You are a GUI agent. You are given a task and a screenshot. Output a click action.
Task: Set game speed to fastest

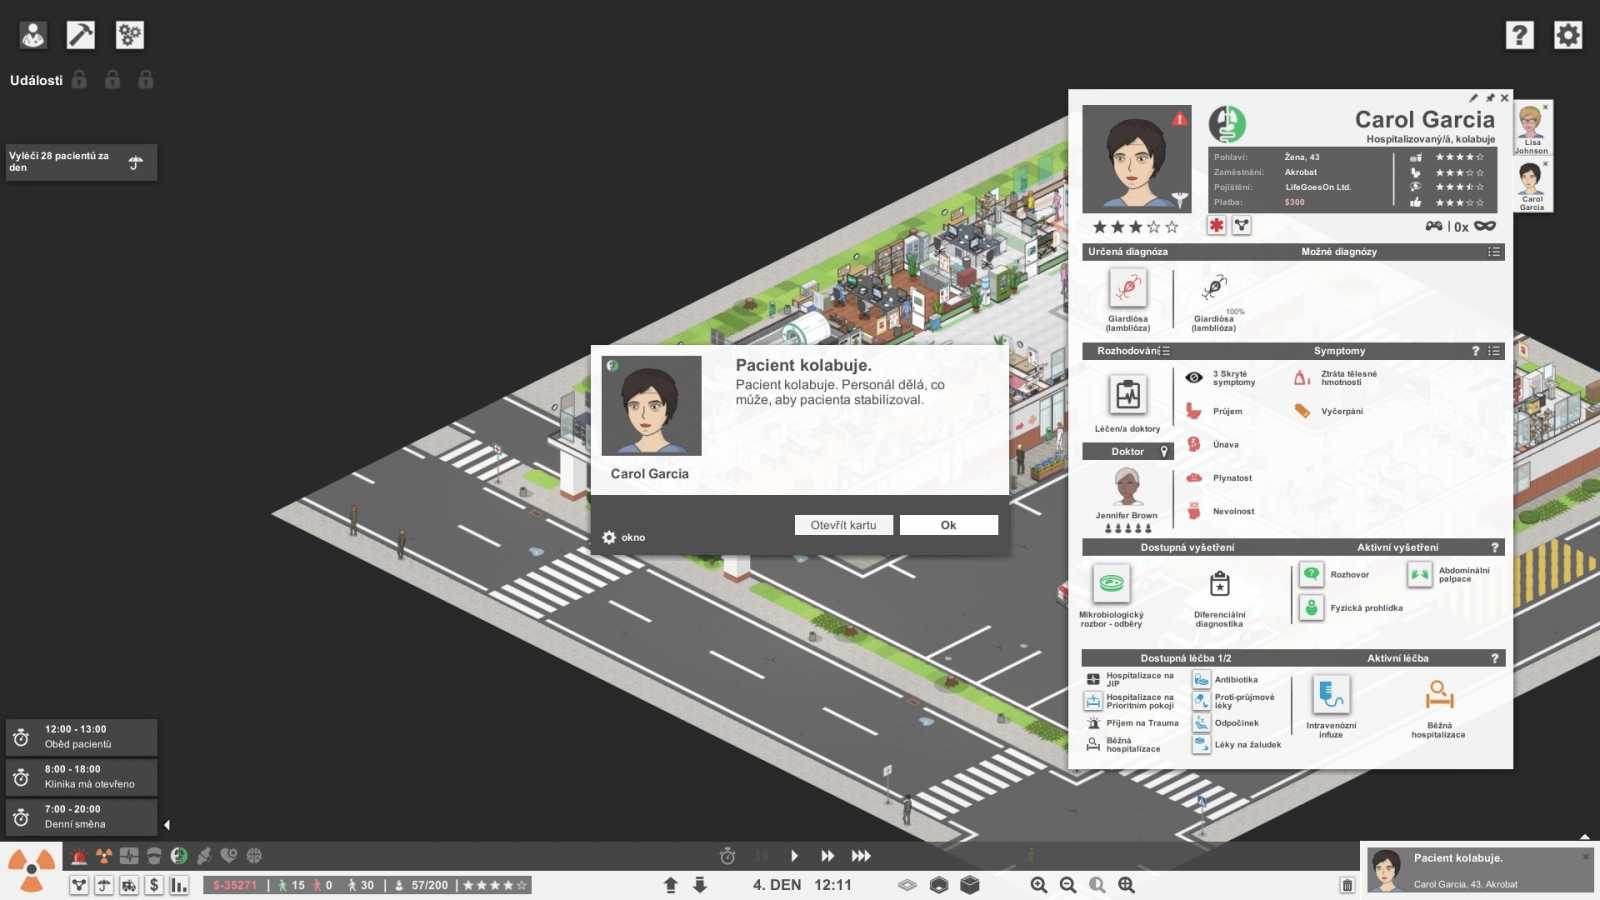pos(861,856)
